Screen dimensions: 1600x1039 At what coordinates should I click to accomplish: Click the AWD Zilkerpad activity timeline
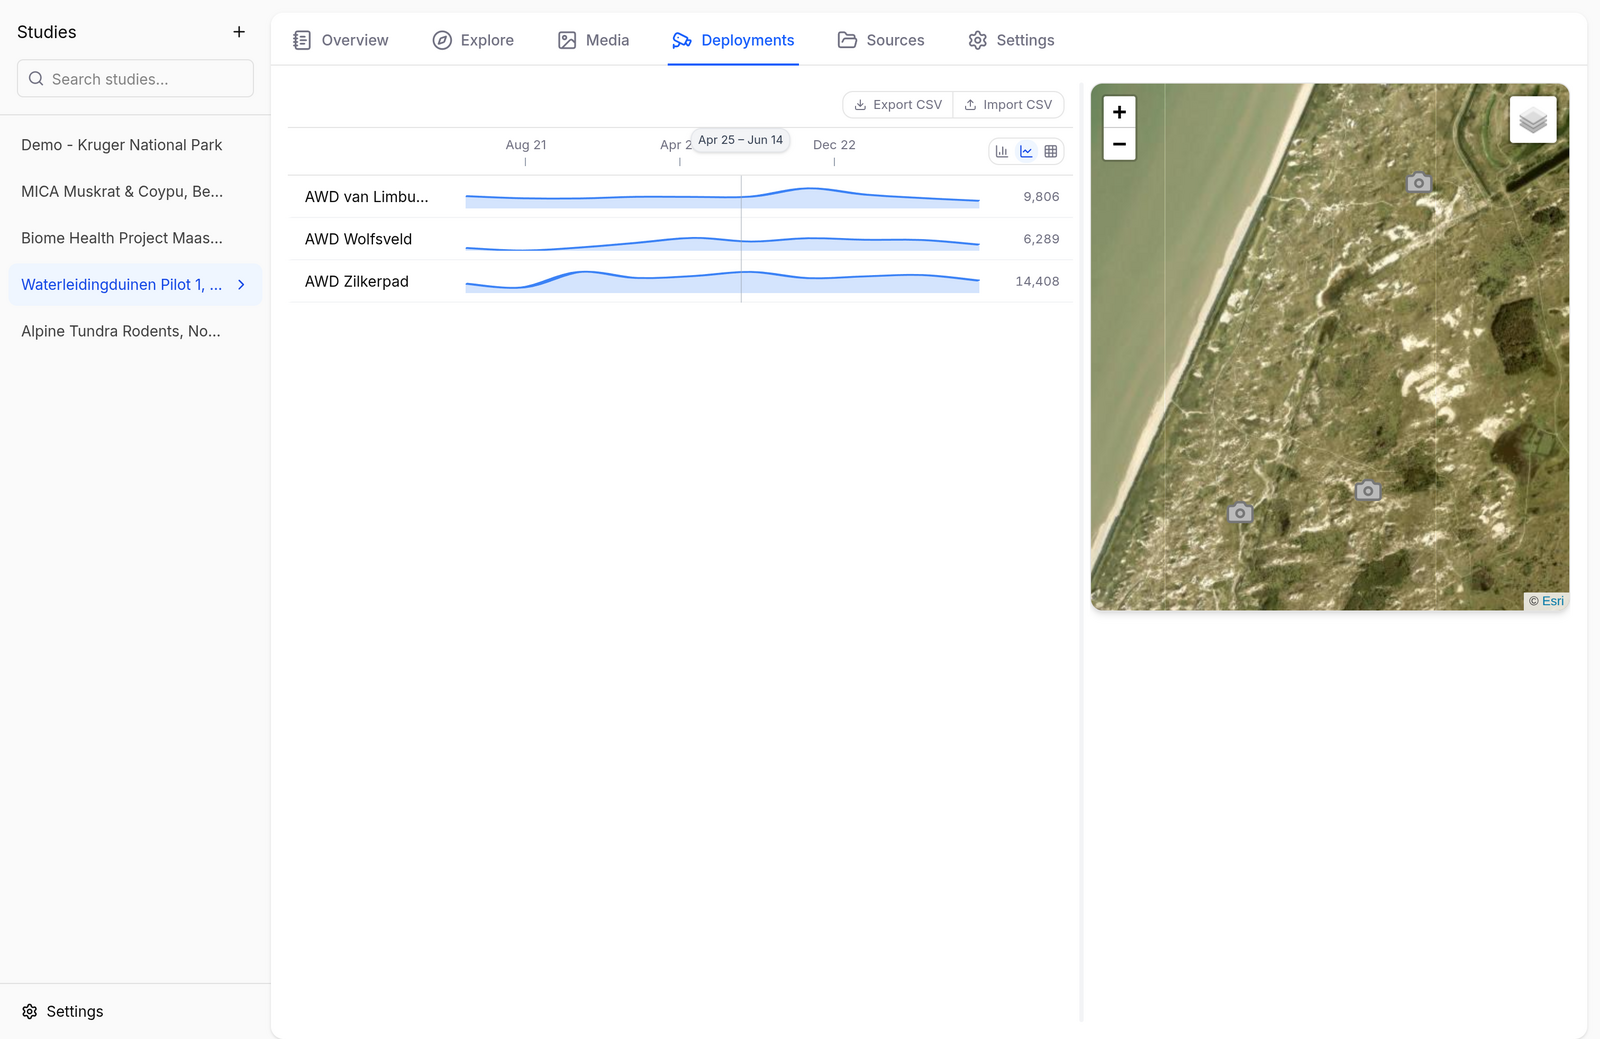point(722,281)
